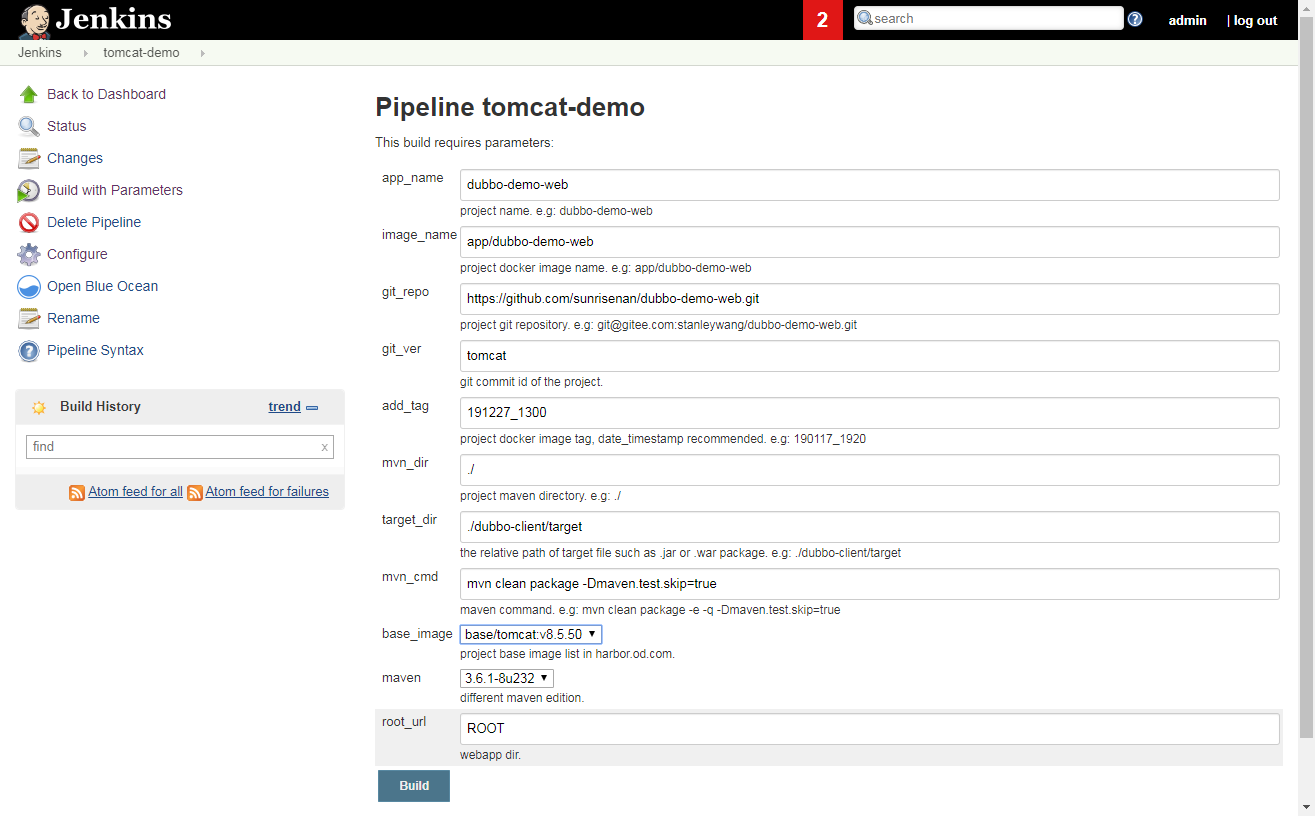Screen dimensions: 1315x816
Task: Click the Pipeline Syntax question mark icon
Action: coord(28,350)
